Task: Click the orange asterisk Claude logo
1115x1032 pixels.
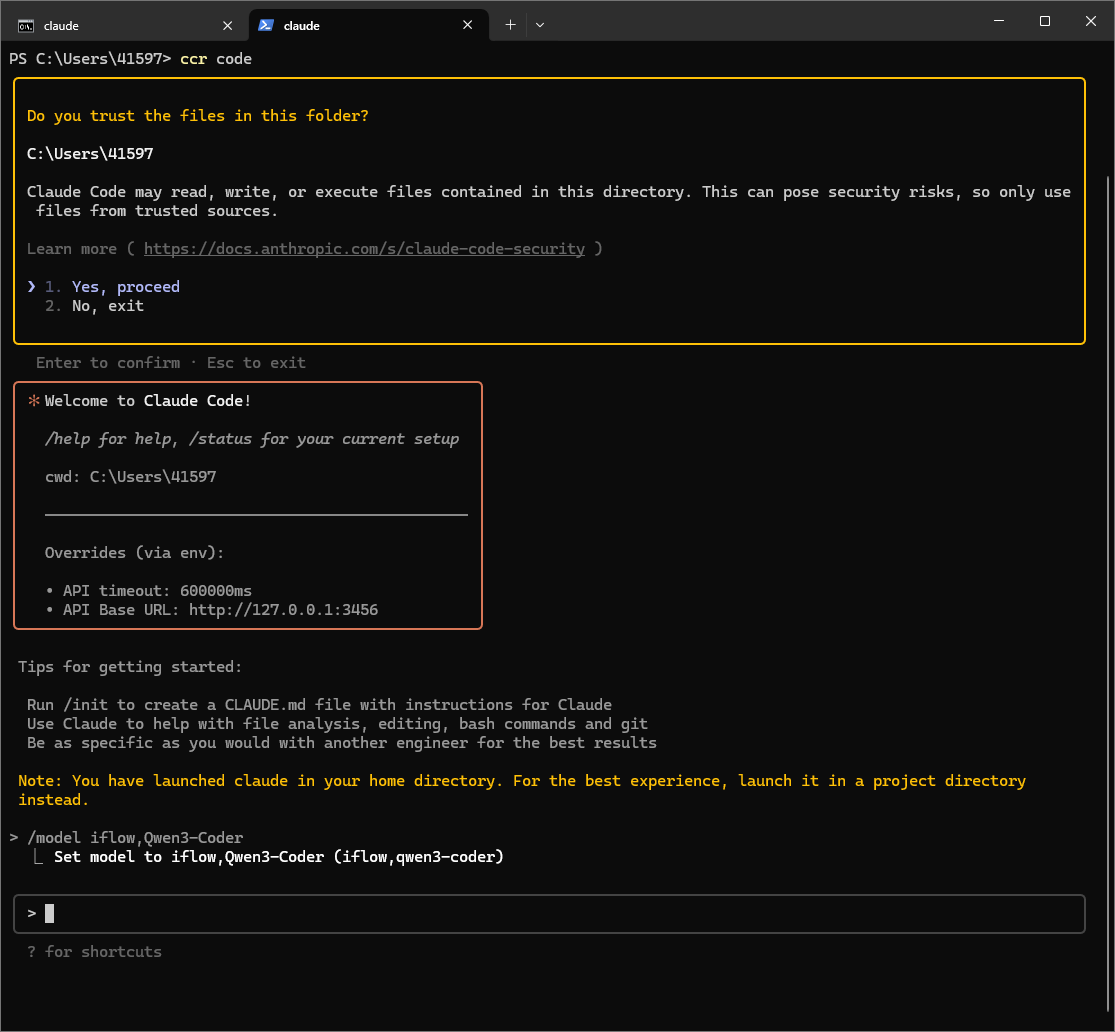Action: pos(33,401)
